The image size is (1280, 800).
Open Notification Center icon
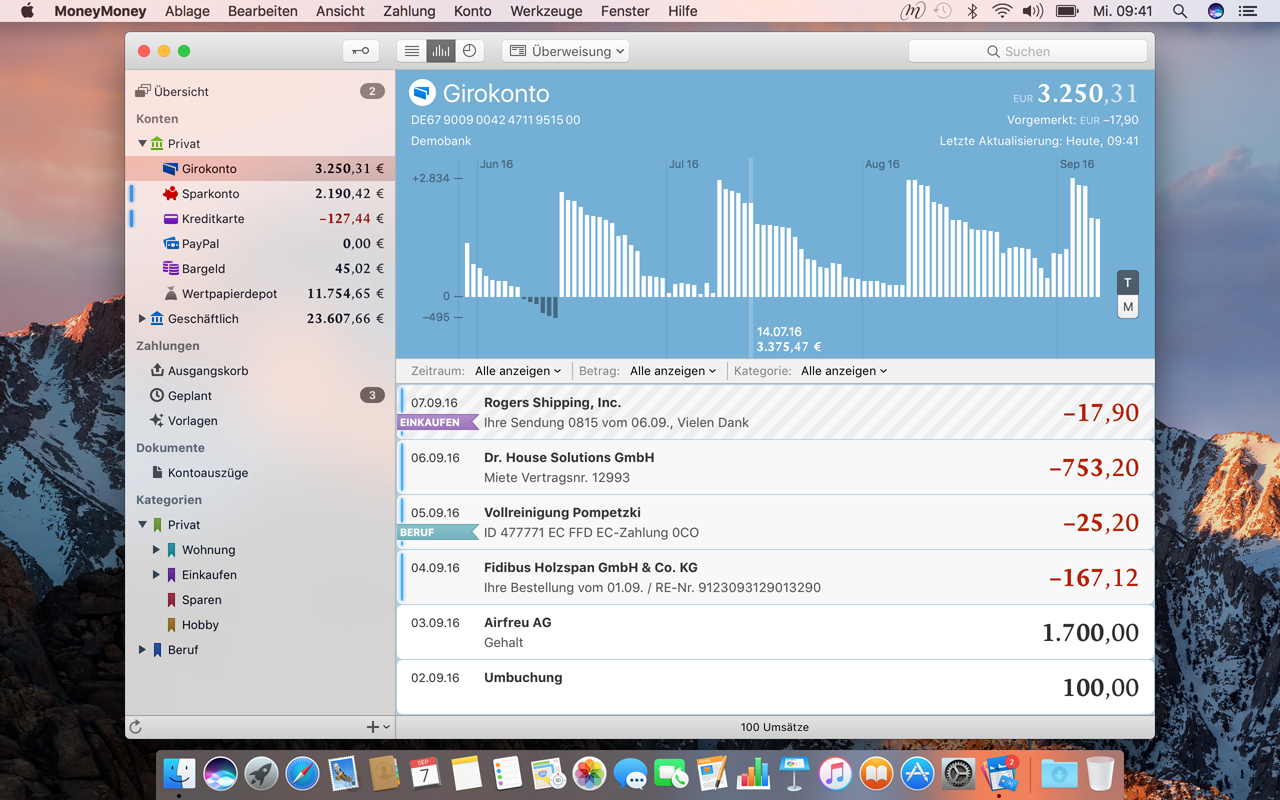[1247, 11]
